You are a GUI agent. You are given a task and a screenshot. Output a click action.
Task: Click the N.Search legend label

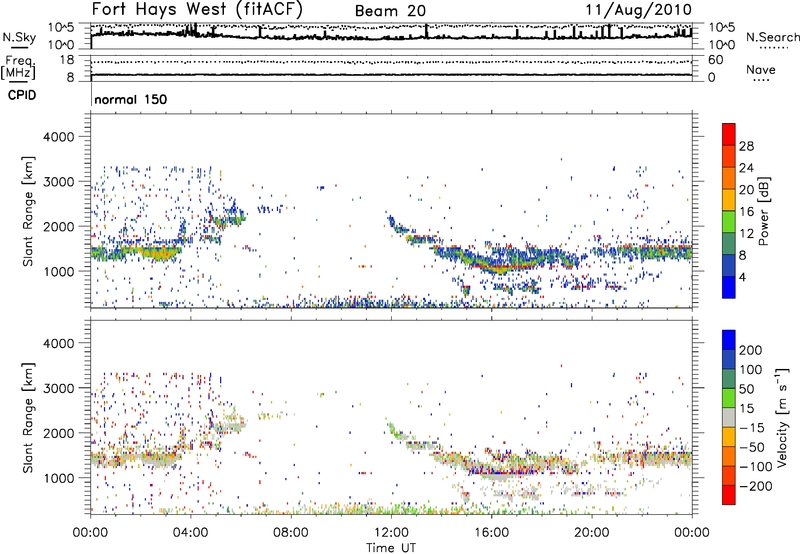pos(772,37)
